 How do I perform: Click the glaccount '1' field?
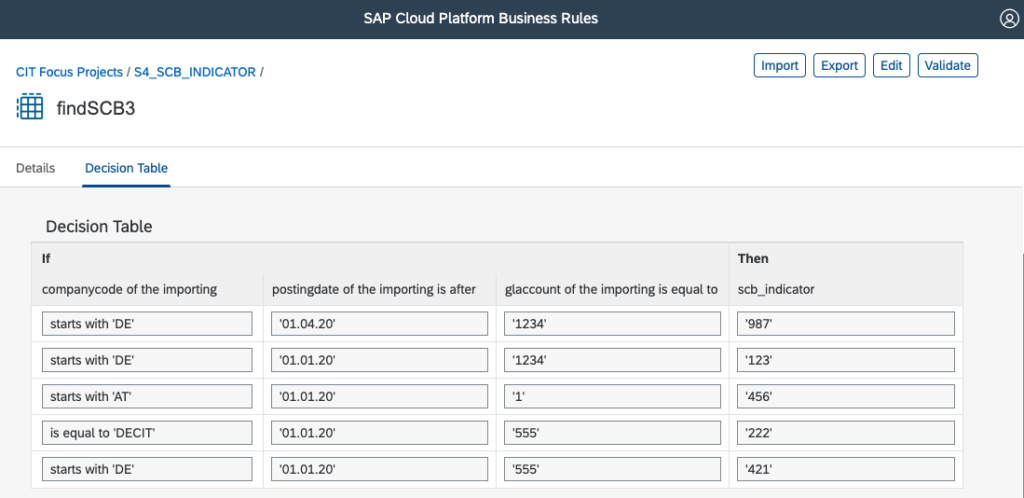pyautogui.click(x=613, y=396)
